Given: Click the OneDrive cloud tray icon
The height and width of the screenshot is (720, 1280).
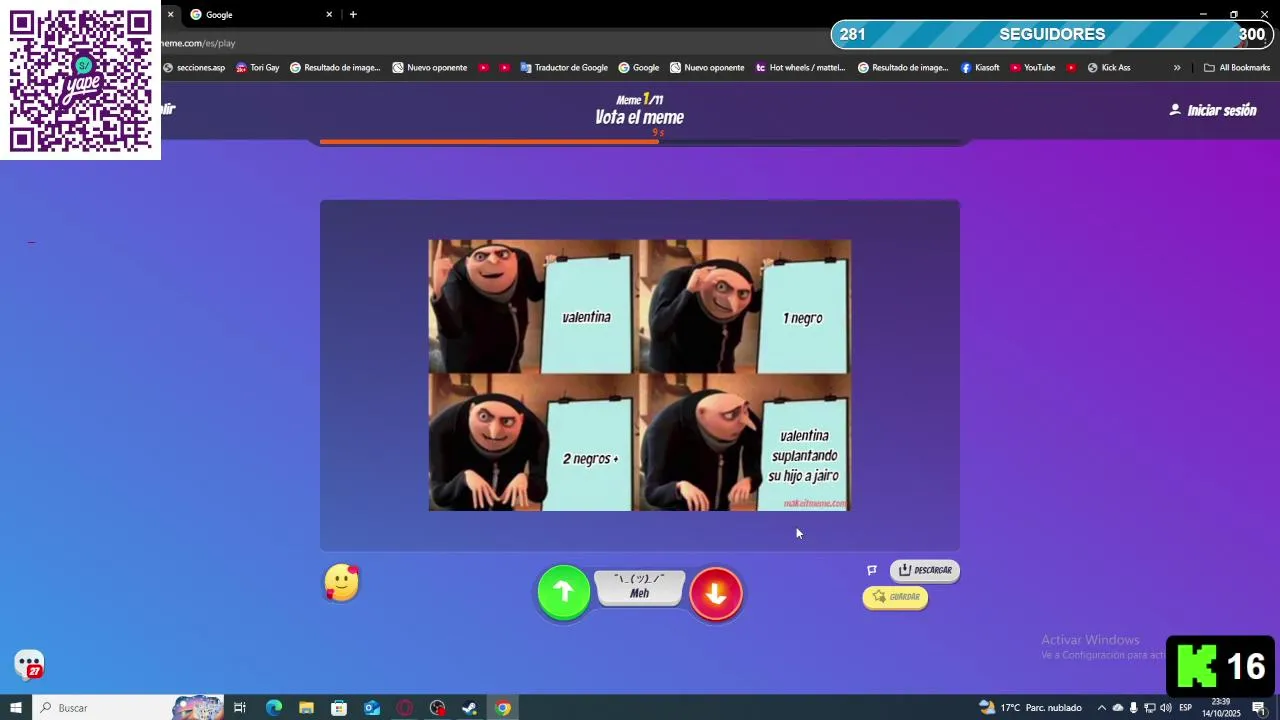Looking at the screenshot, I should (x=1118, y=708).
